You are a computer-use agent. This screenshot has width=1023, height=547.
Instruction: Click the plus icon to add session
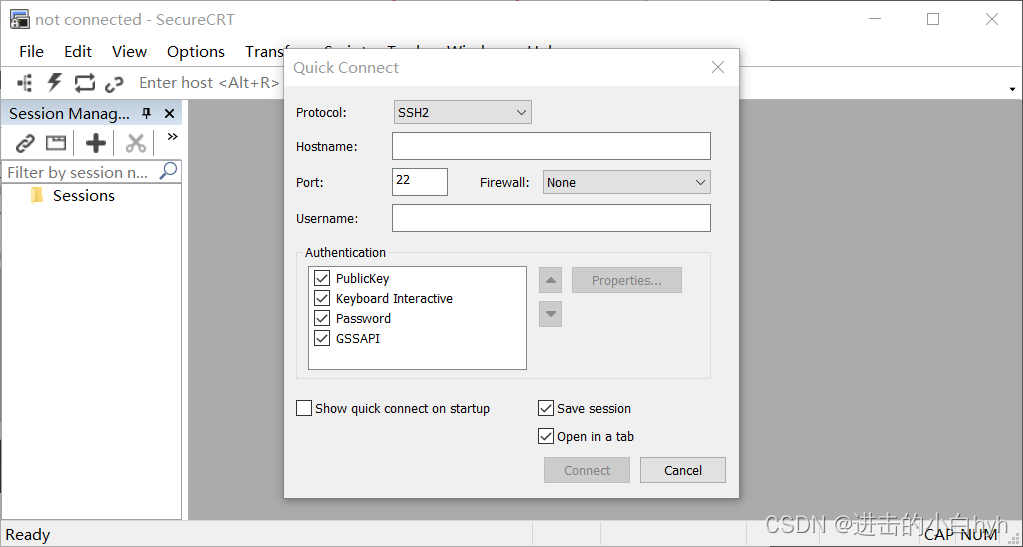96,143
